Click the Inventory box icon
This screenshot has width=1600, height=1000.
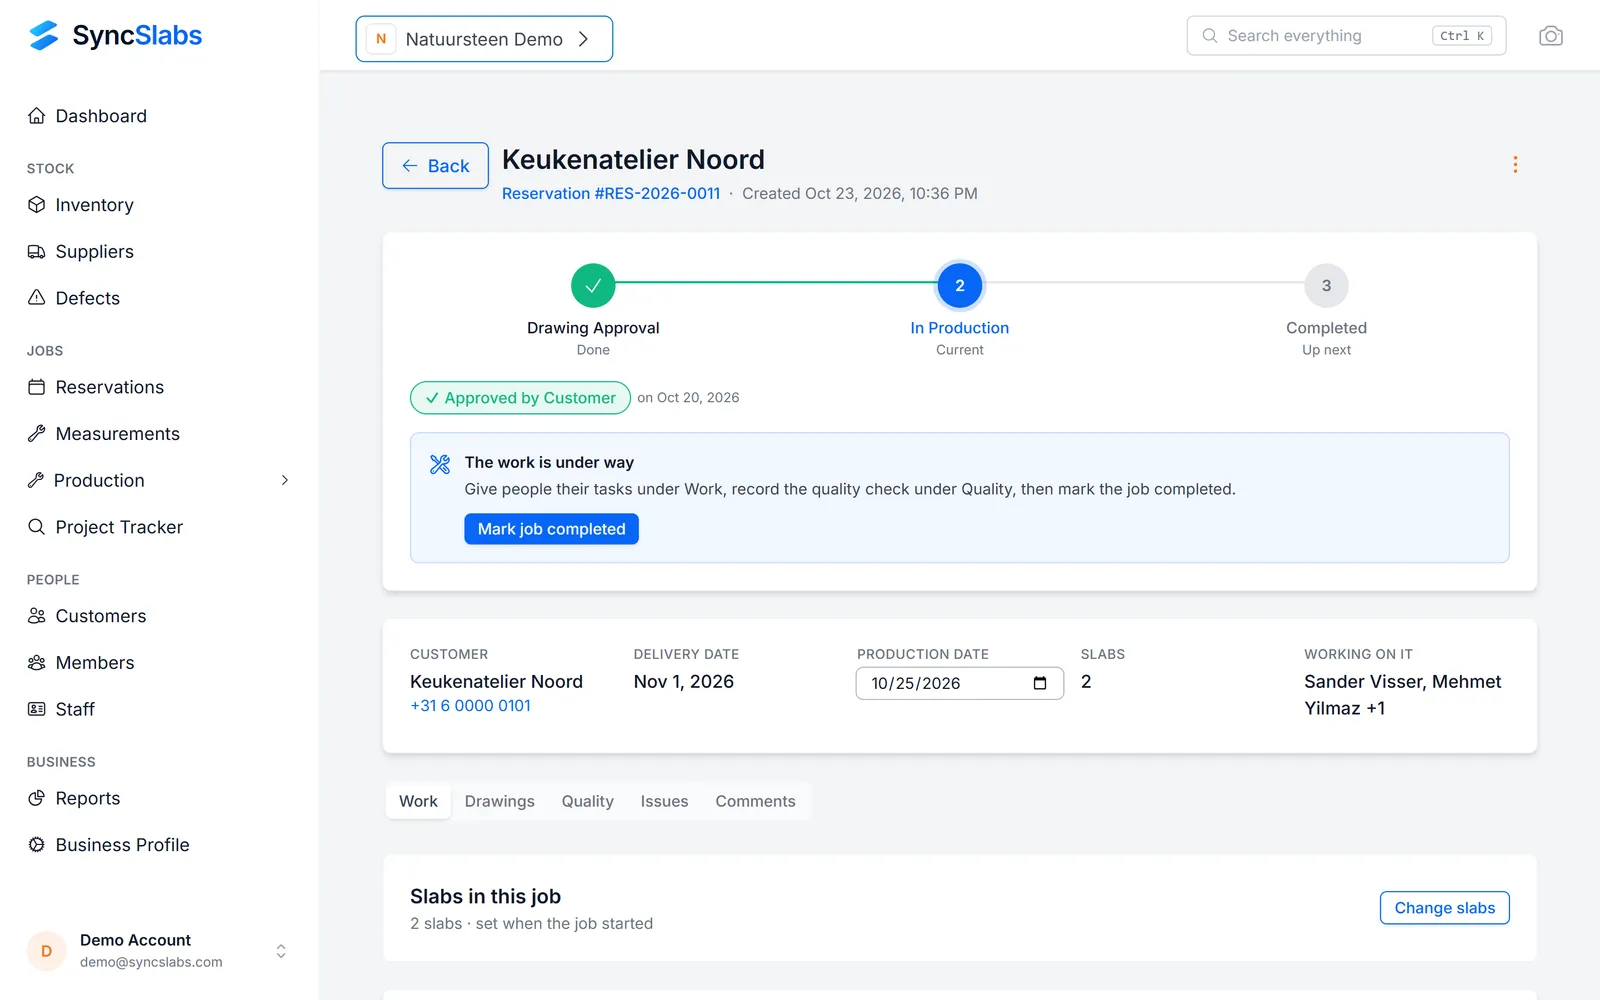pyautogui.click(x=37, y=205)
